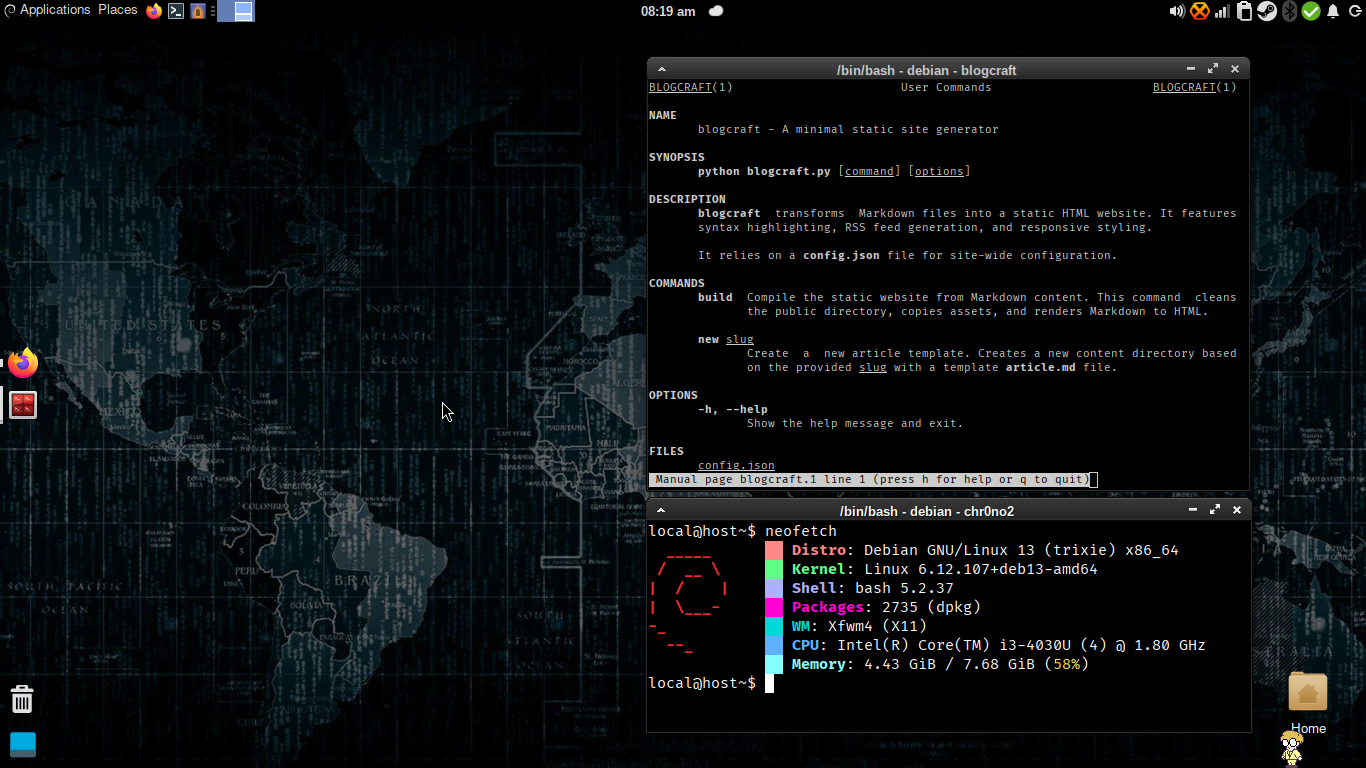The width and height of the screenshot is (1366, 768).
Task: Click the green checkmark status icon
Action: click(1310, 11)
